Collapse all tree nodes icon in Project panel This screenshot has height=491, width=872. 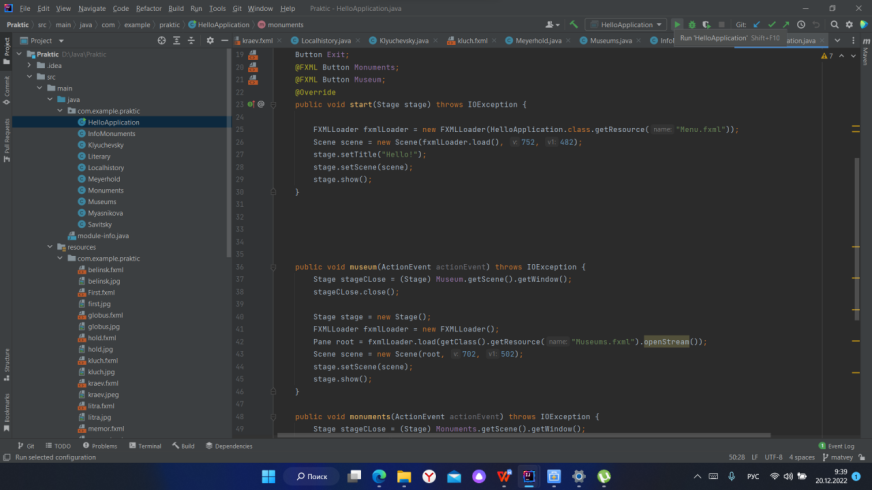(x=191, y=41)
